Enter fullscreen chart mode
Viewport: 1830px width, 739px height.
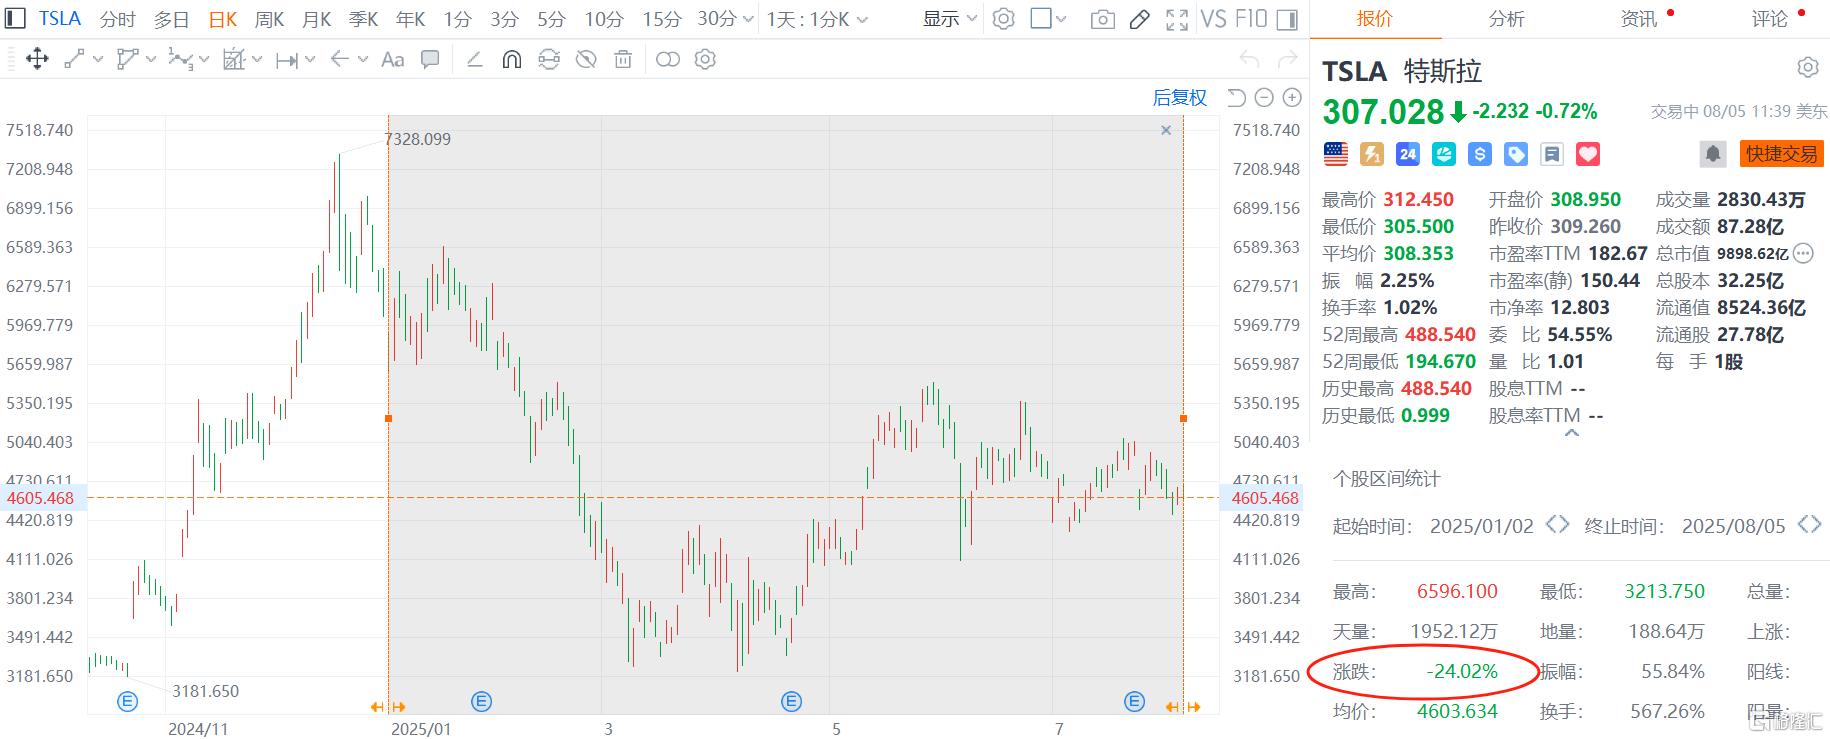point(1177,19)
